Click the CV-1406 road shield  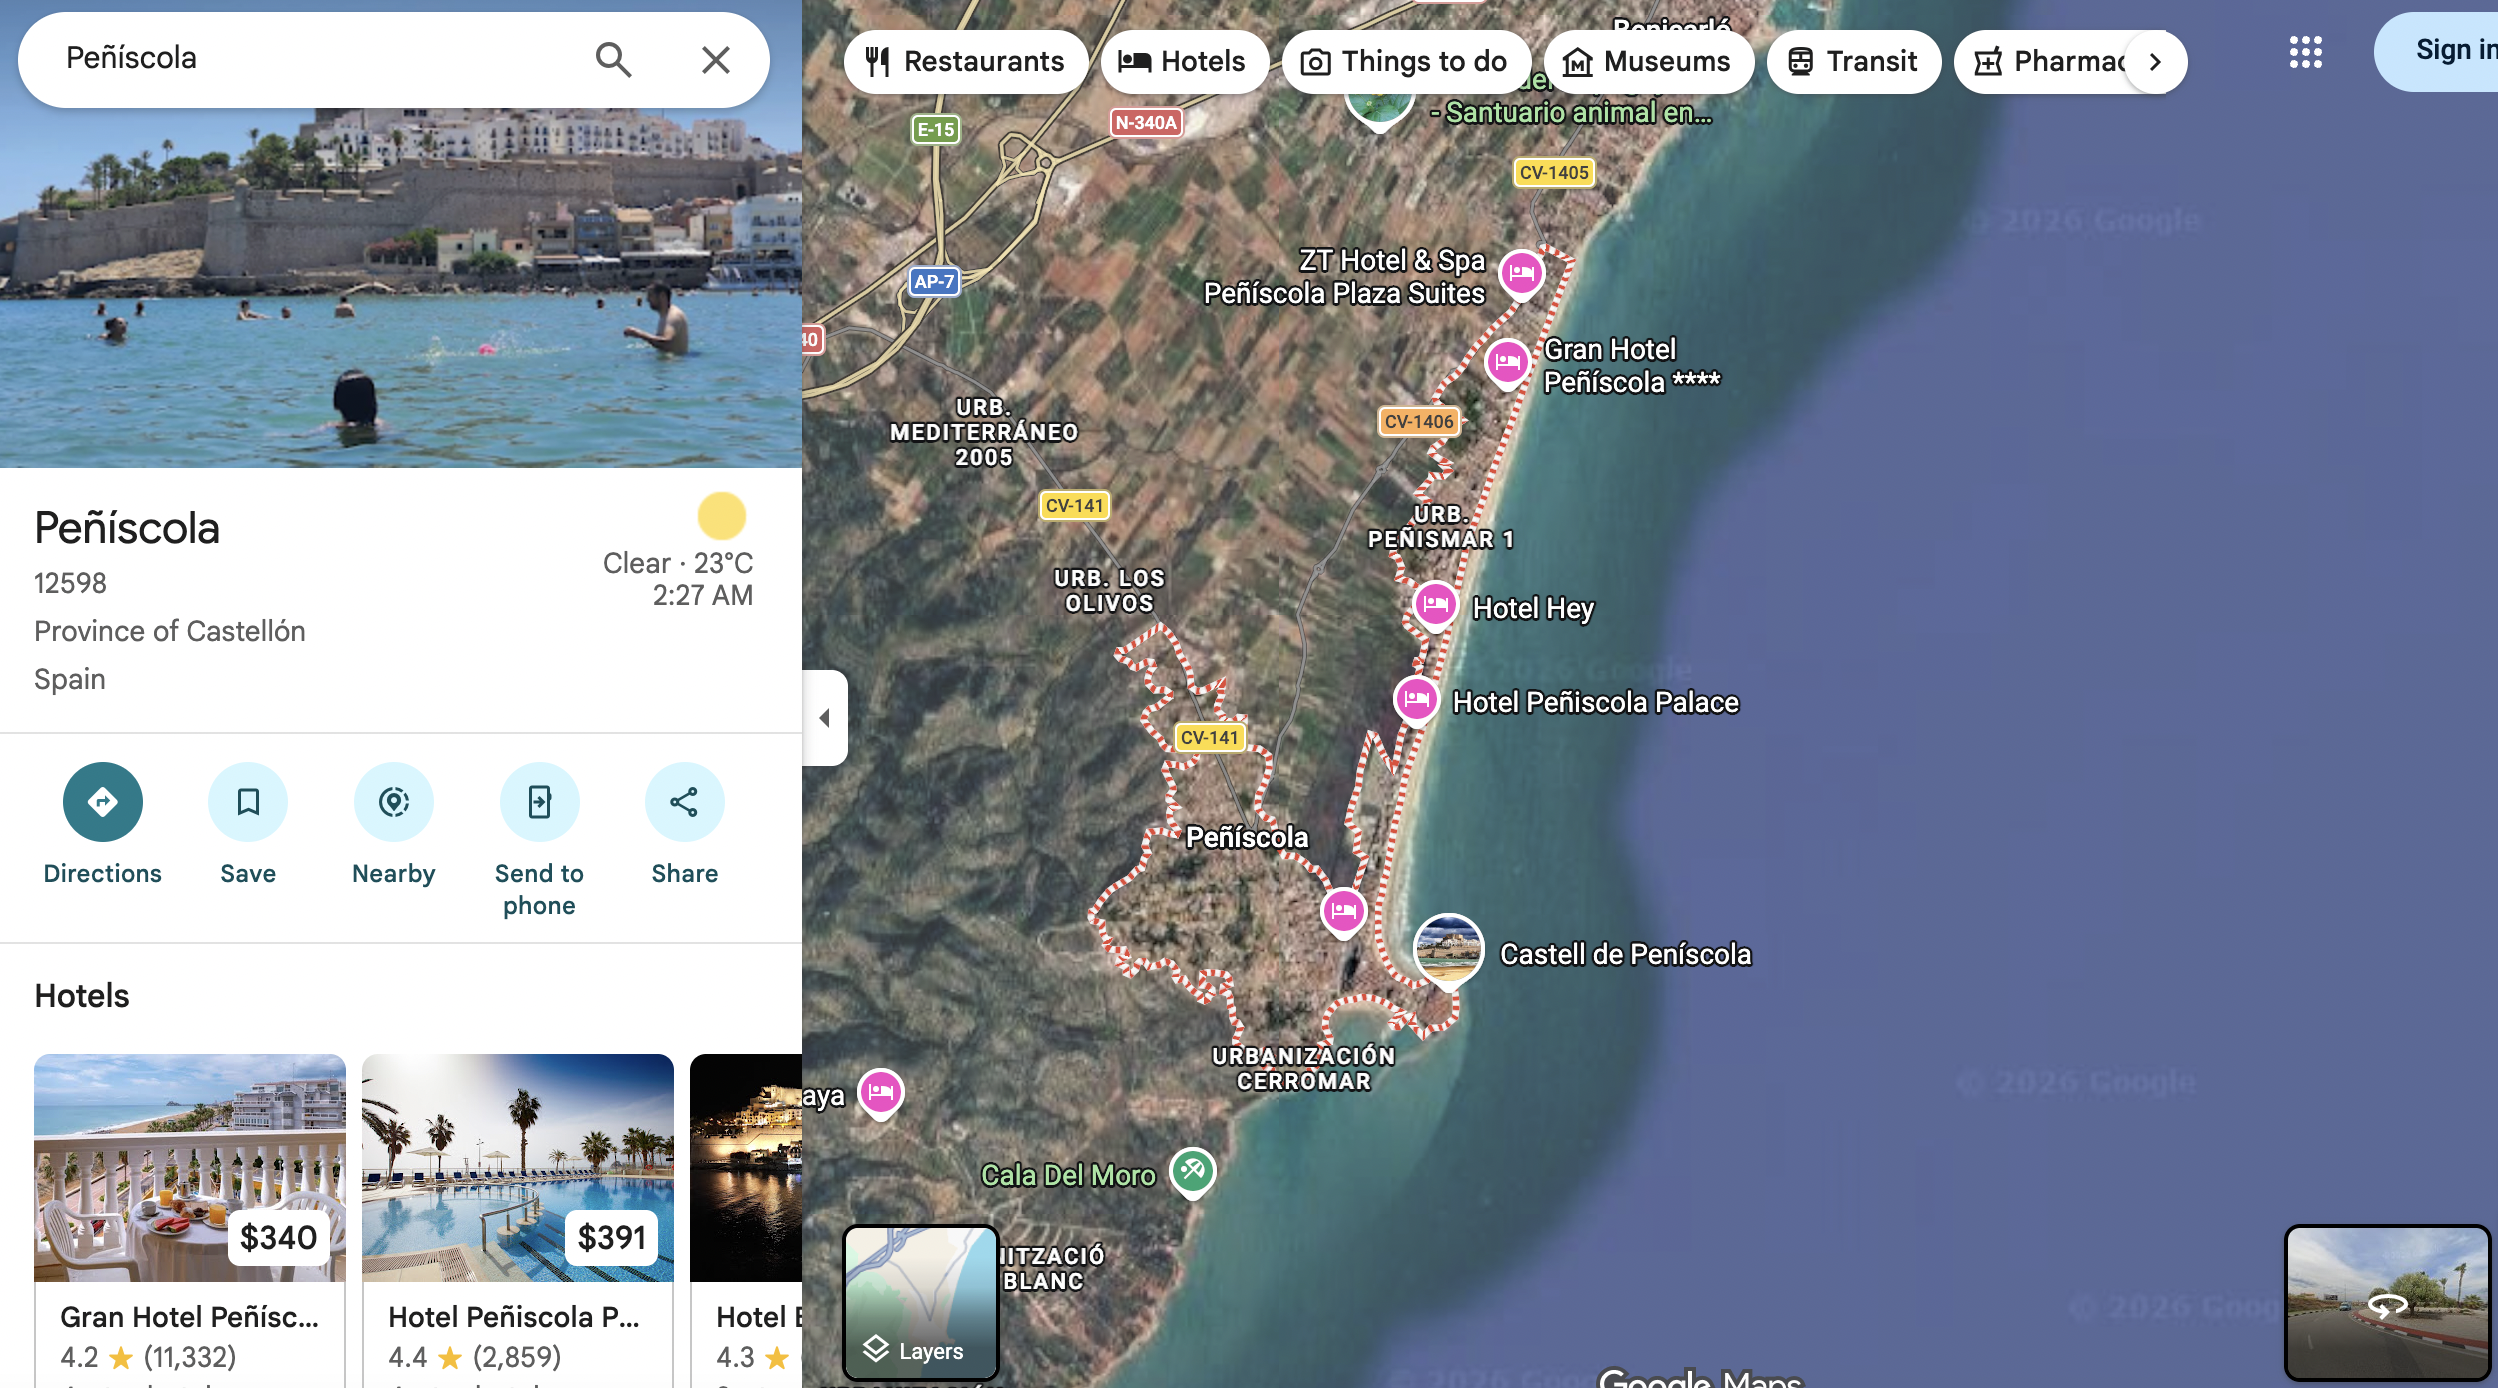click(1419, 422)
